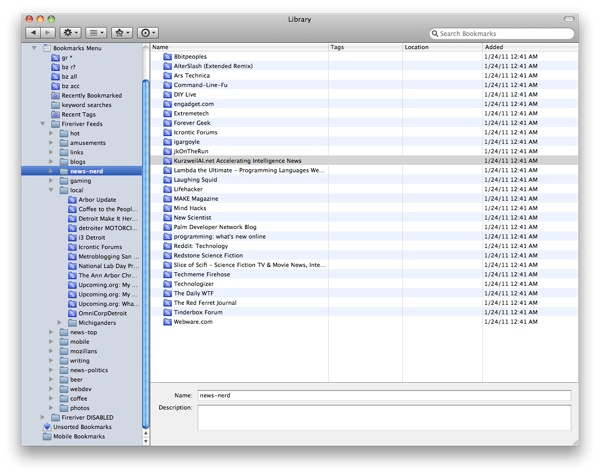Image resolution: width=600 pixels, height=475 pixels.
Task: Click the sidebar scroll up arrow
Action: [x=145, y=433]
